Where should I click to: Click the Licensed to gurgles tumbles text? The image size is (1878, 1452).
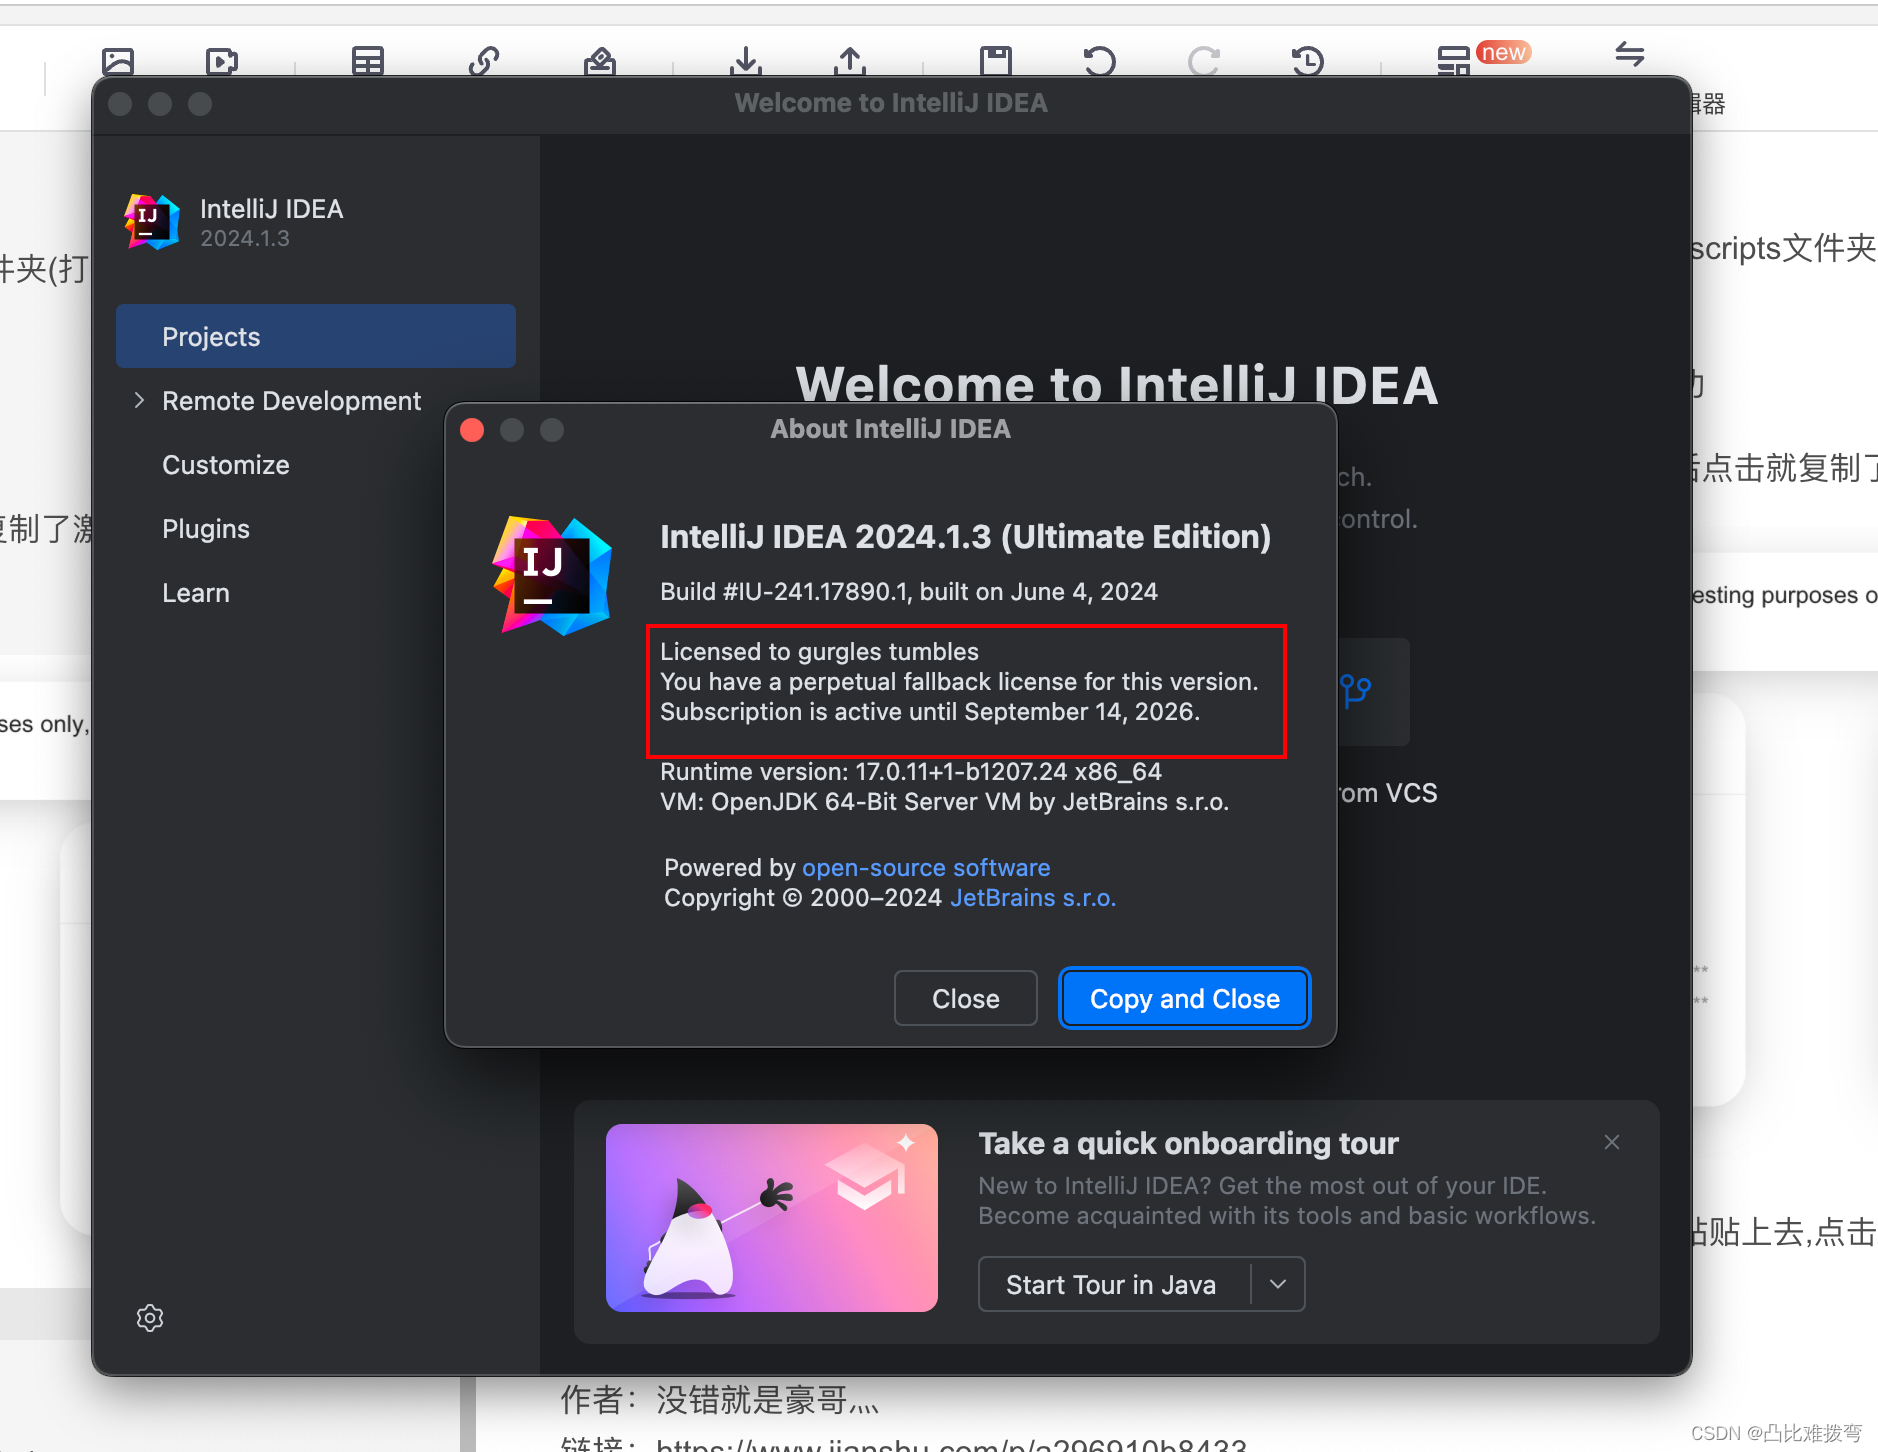820,651
